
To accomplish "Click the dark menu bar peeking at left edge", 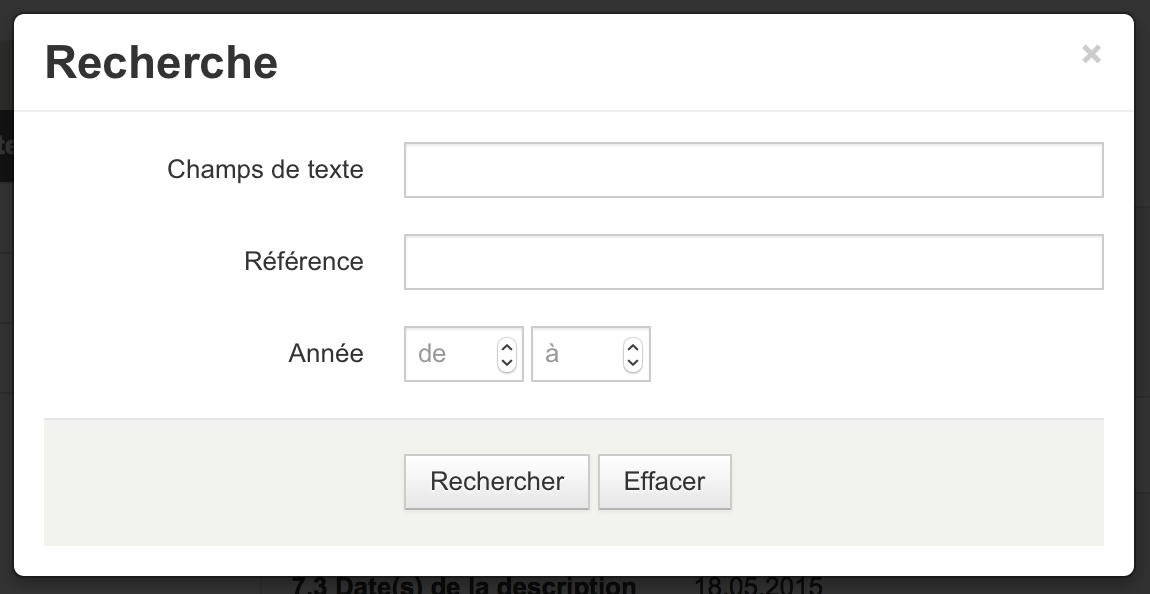I will [7, 146].
